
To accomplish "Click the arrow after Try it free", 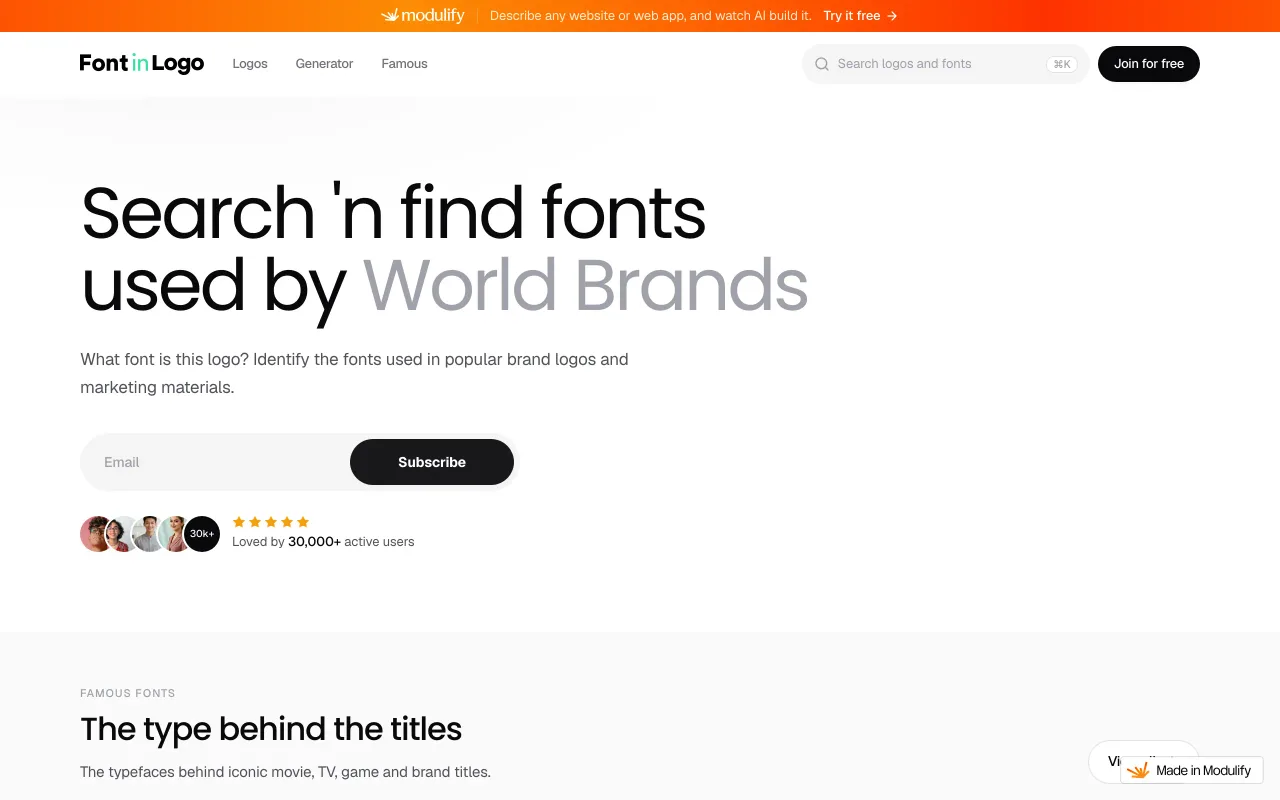I will point(892,16).
